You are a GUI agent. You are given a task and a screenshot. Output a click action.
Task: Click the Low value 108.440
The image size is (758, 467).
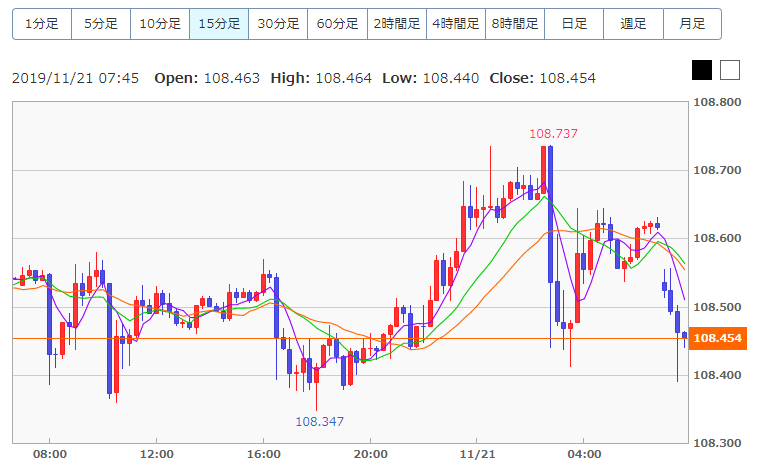[x=451, y=78]
